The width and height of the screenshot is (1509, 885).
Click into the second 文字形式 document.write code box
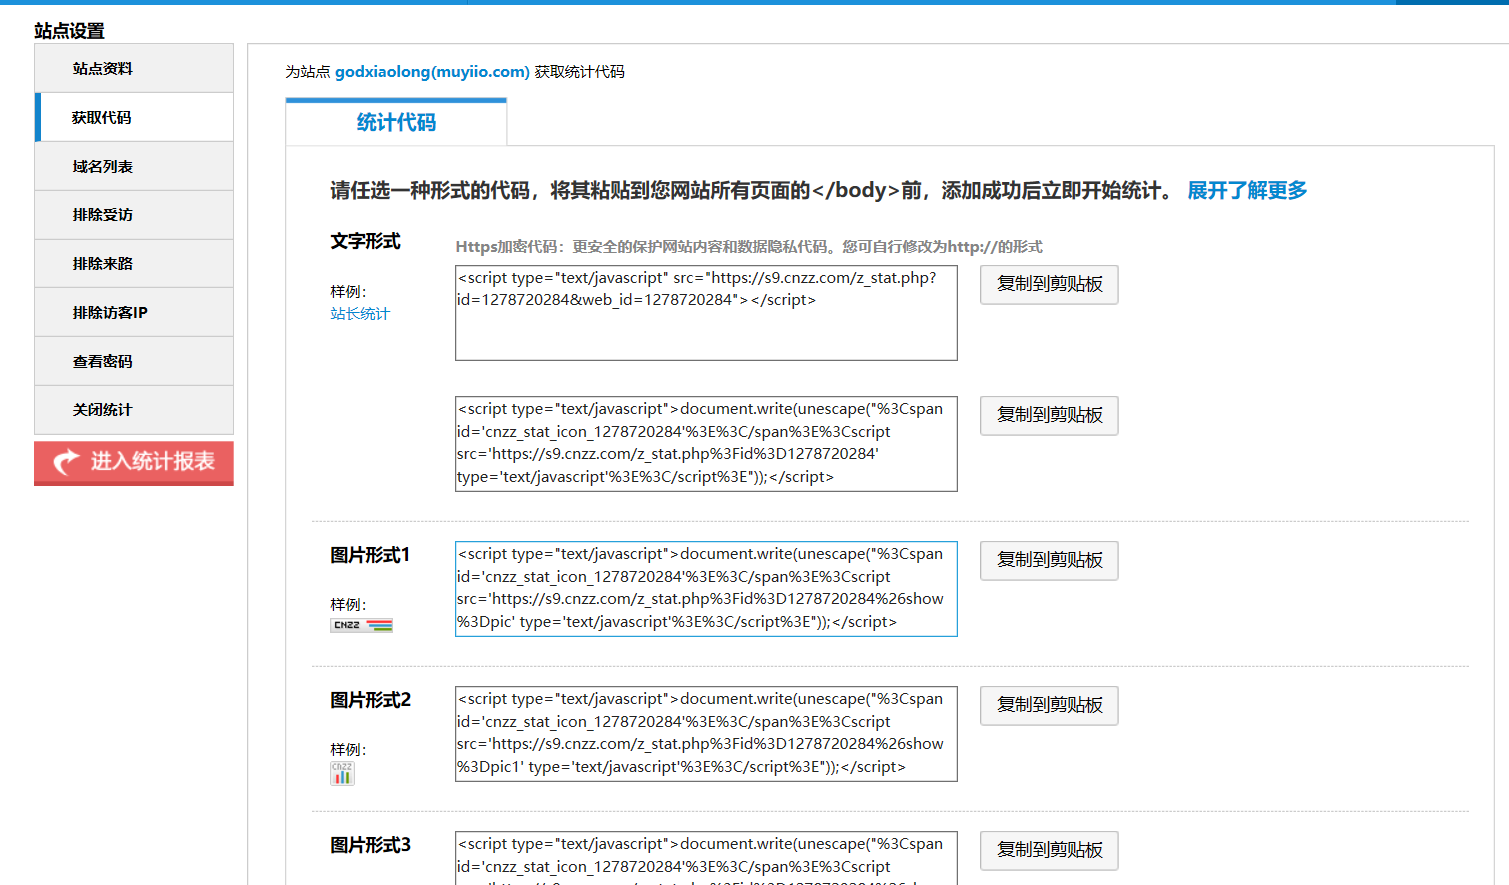point(706,444)
